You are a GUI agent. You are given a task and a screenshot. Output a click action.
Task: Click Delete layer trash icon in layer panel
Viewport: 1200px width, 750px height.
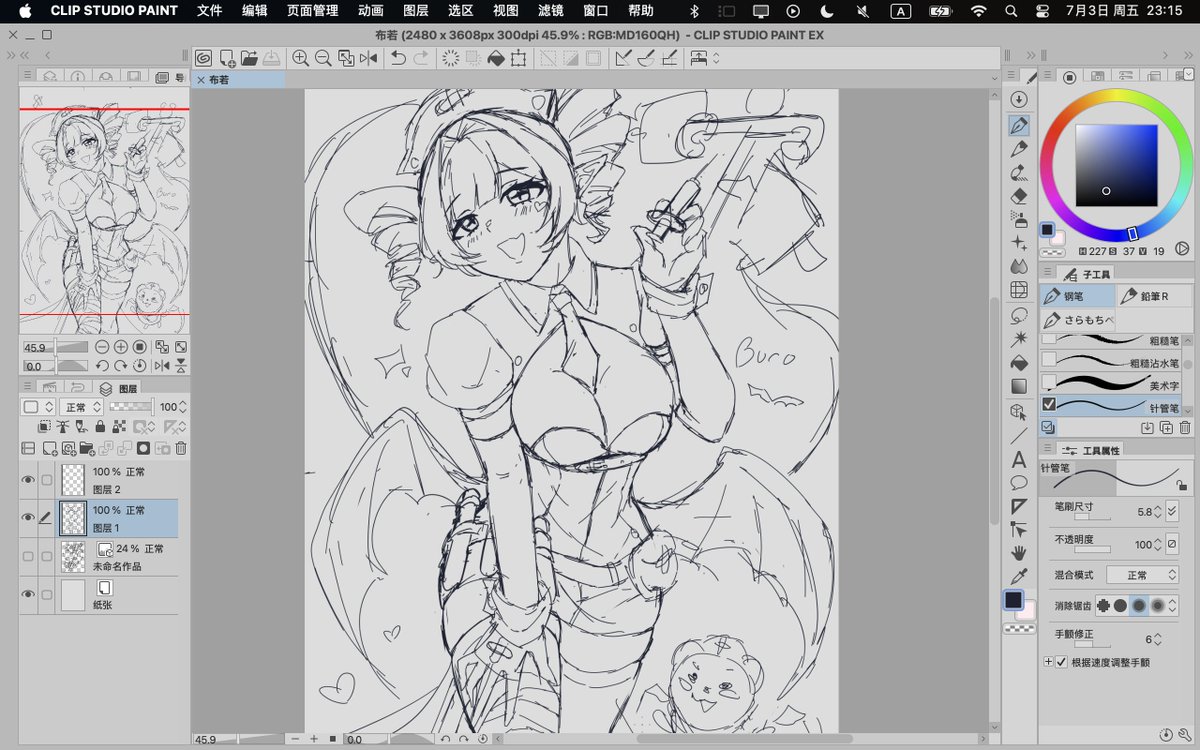pos(181,449)
